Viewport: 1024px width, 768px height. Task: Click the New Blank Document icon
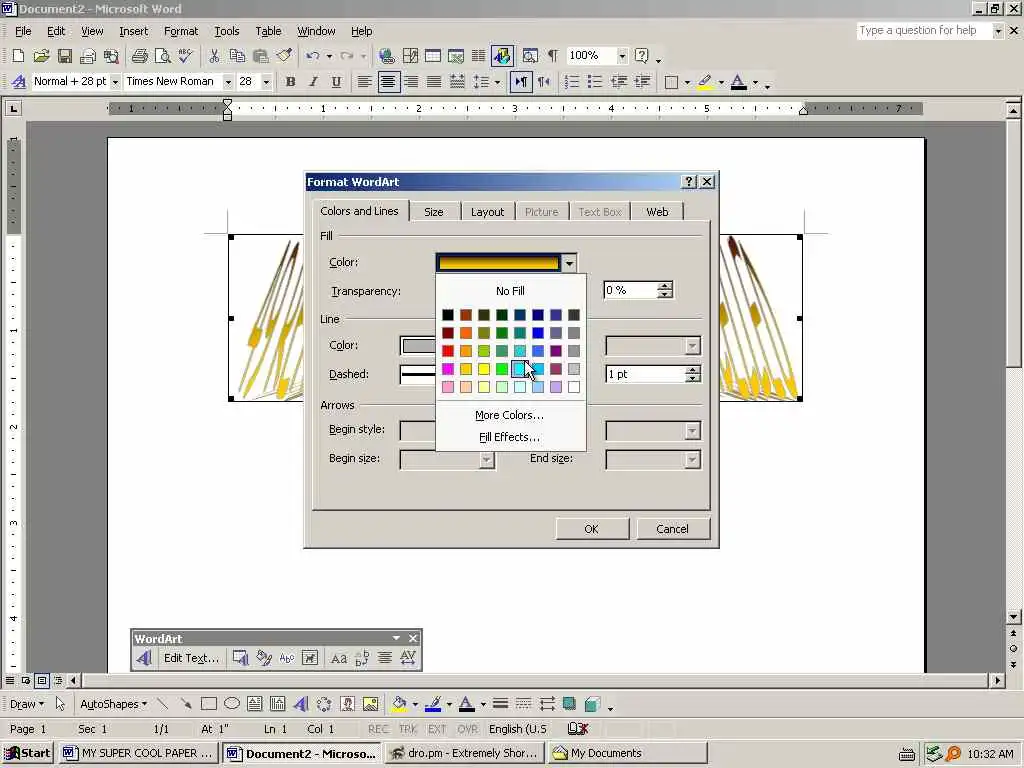point(18,56)
